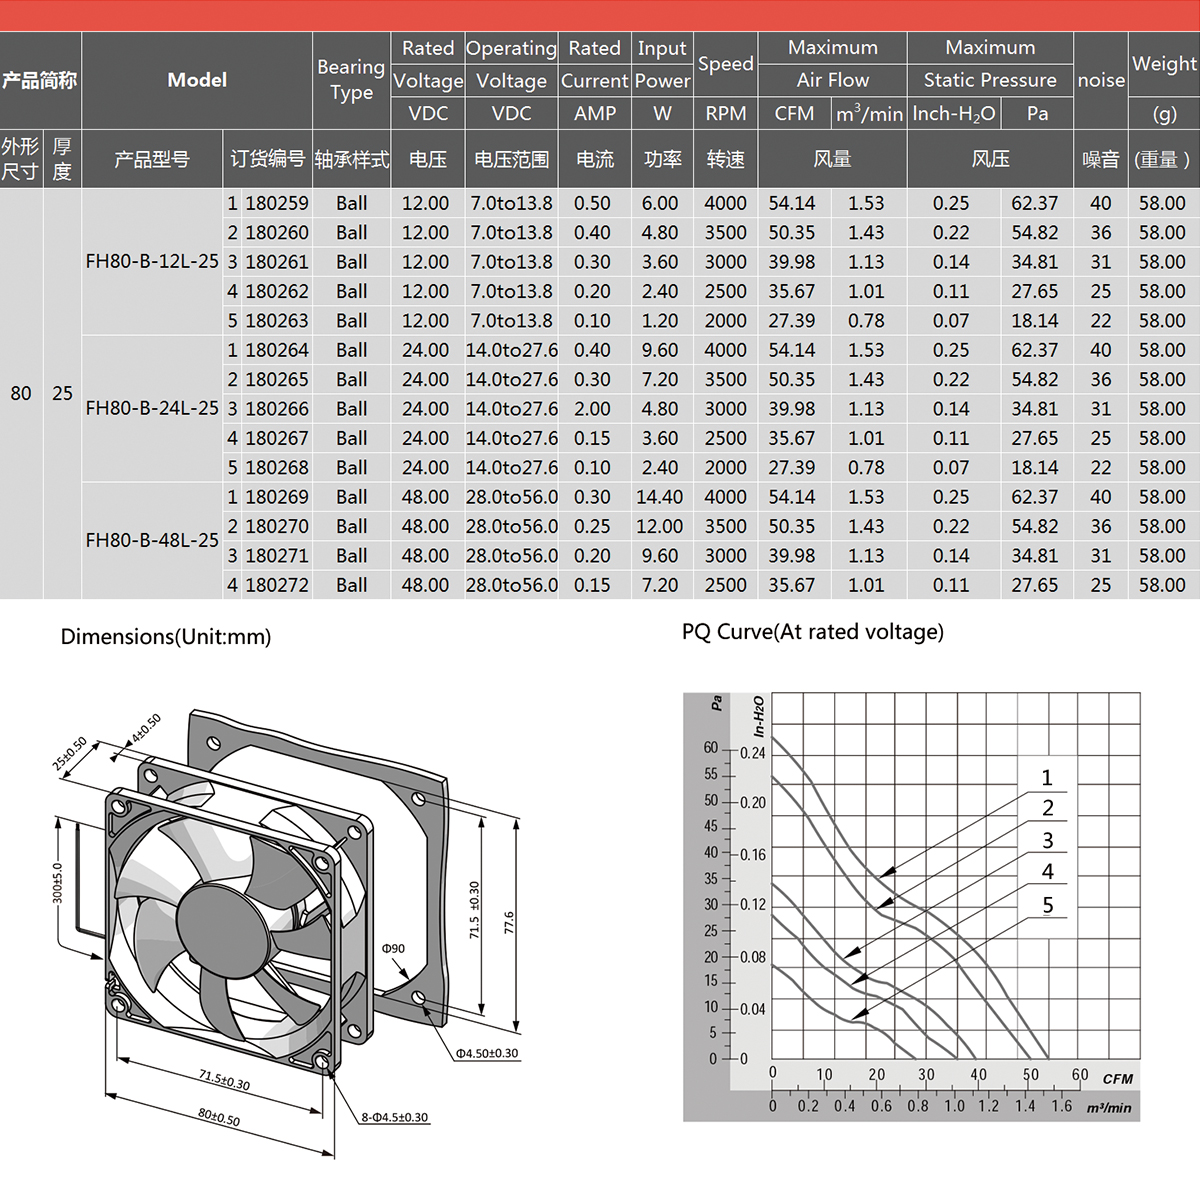
Task: Click the 'Maximum Static Pressure' header
Action: [x=990, y=64]
